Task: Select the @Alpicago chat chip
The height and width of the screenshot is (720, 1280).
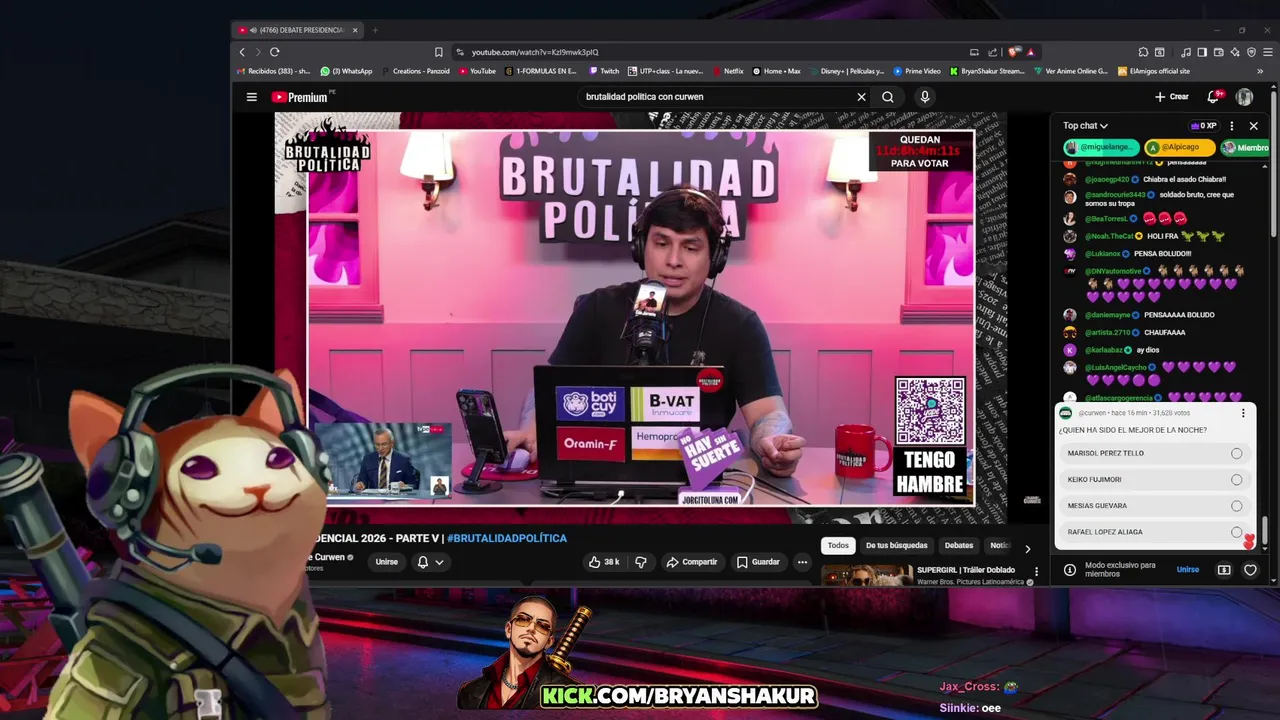Action: click(1180, 147)
